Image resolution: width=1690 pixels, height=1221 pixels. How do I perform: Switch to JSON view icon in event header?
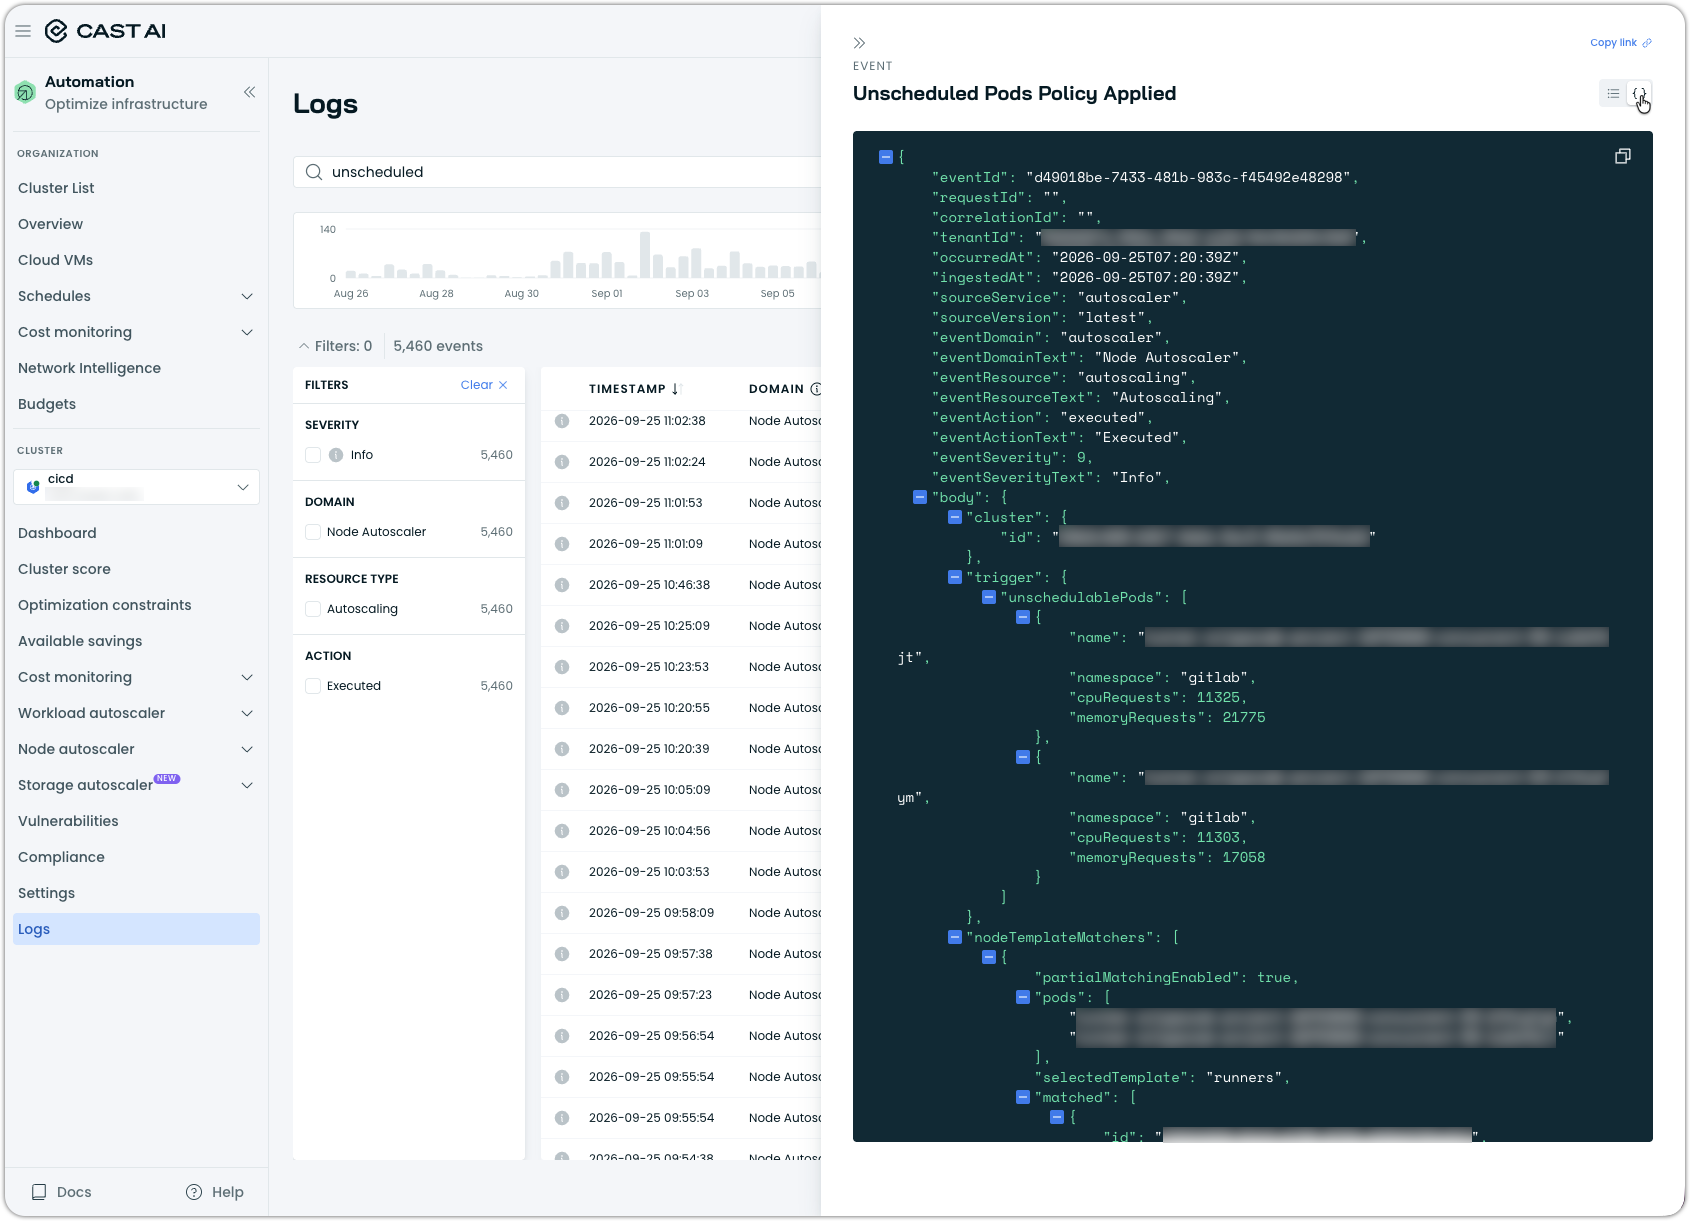1639,94
